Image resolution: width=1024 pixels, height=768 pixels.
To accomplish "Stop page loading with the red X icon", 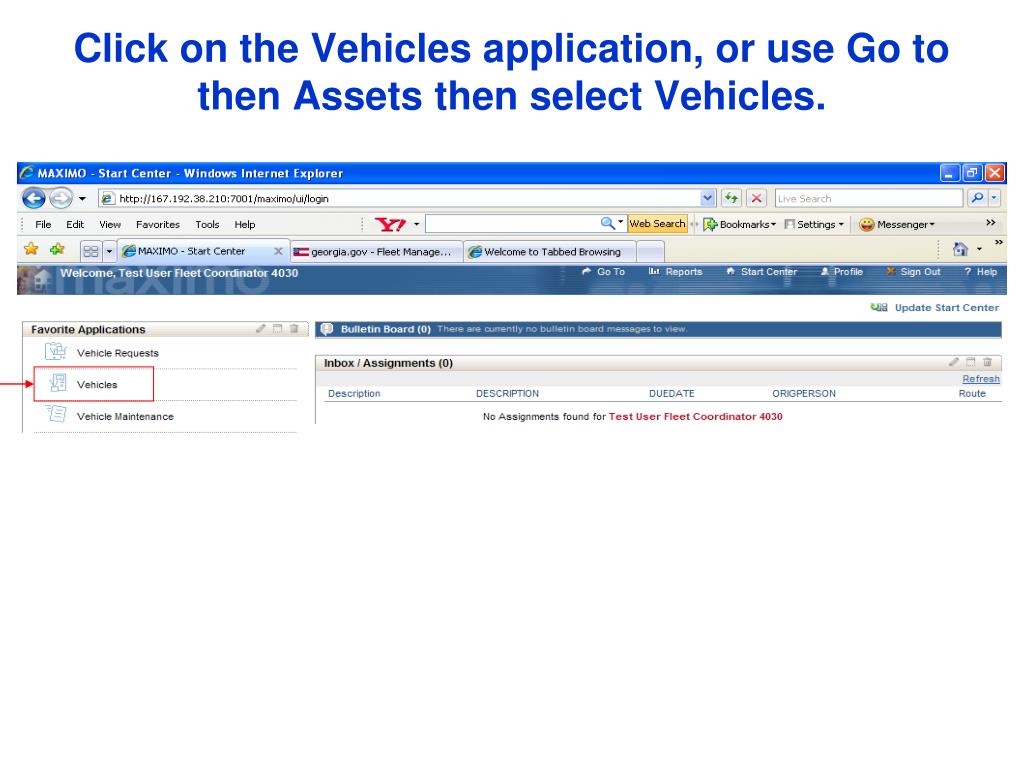I will [756, 198].
